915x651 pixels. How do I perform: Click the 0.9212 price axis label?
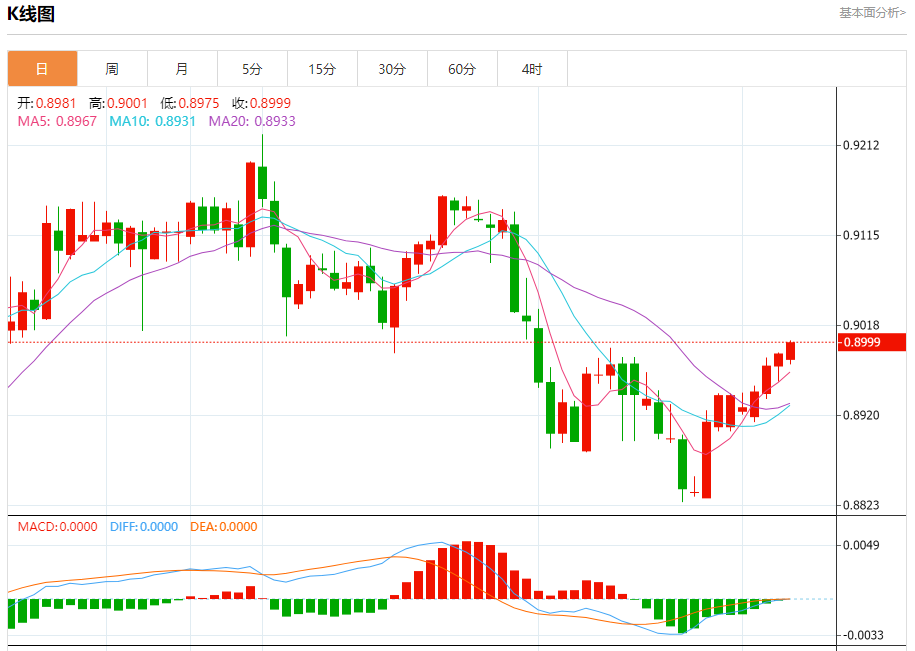[x=861, y=145]
